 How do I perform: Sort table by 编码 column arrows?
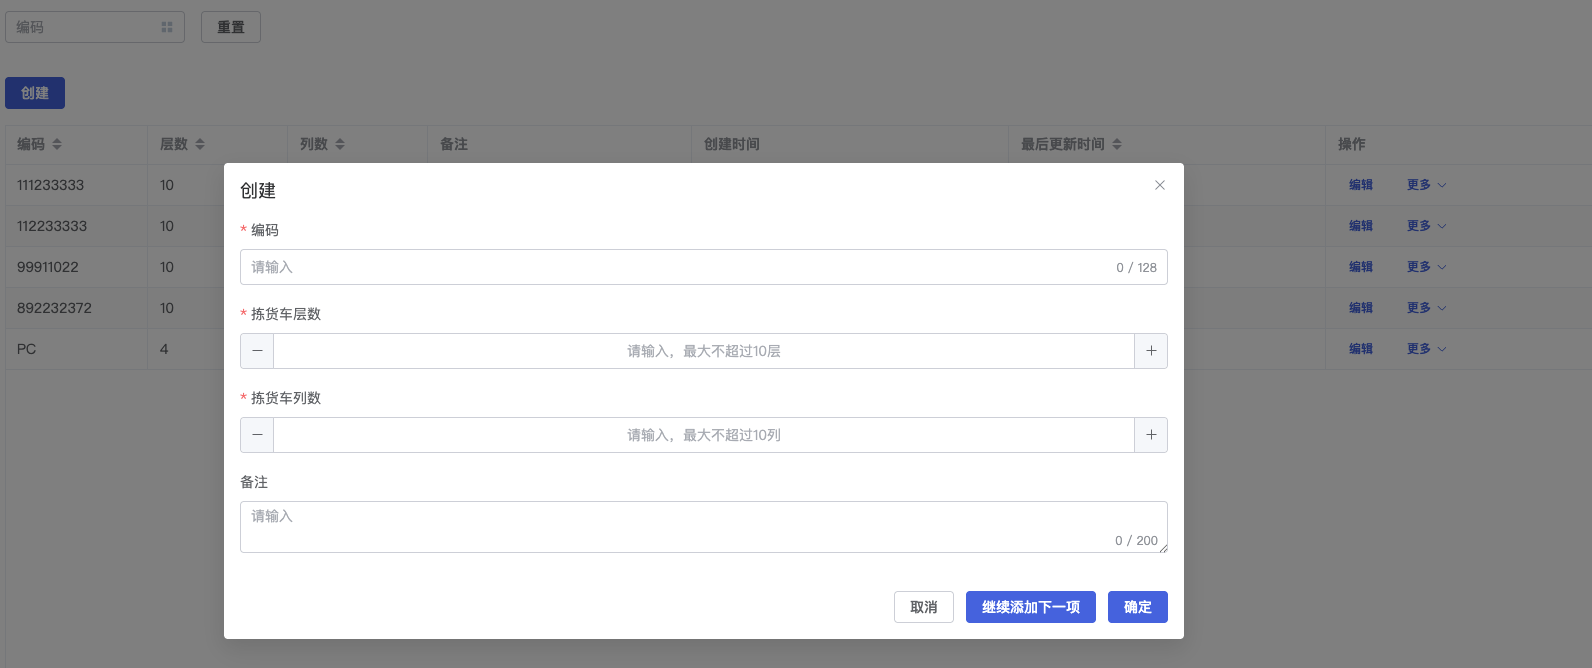tap(57, 144)
